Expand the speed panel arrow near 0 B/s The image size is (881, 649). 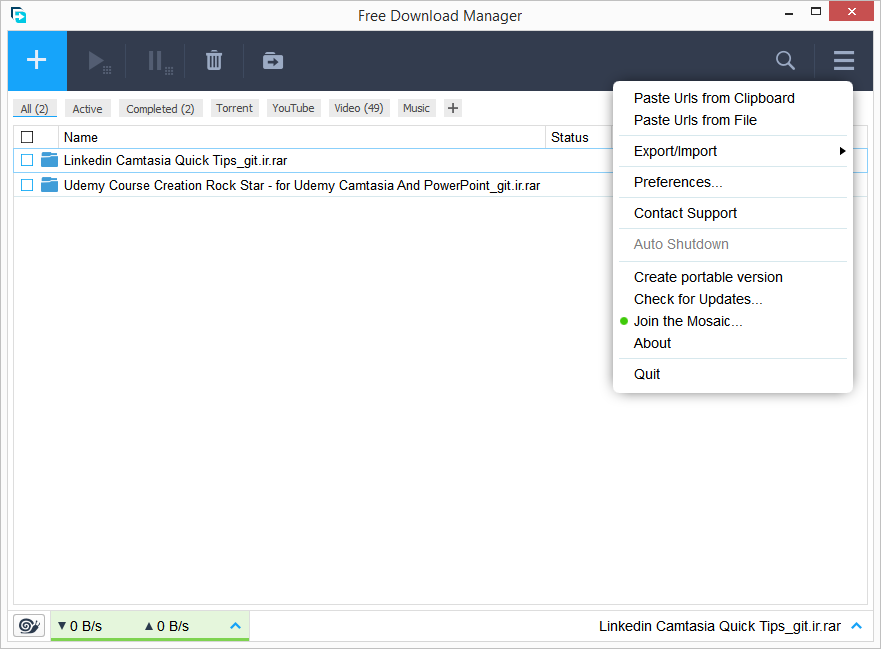236,626
